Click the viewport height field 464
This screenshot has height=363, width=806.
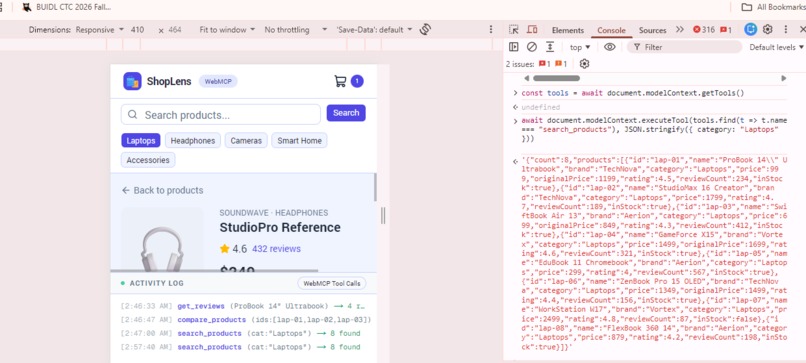(175, 30)
